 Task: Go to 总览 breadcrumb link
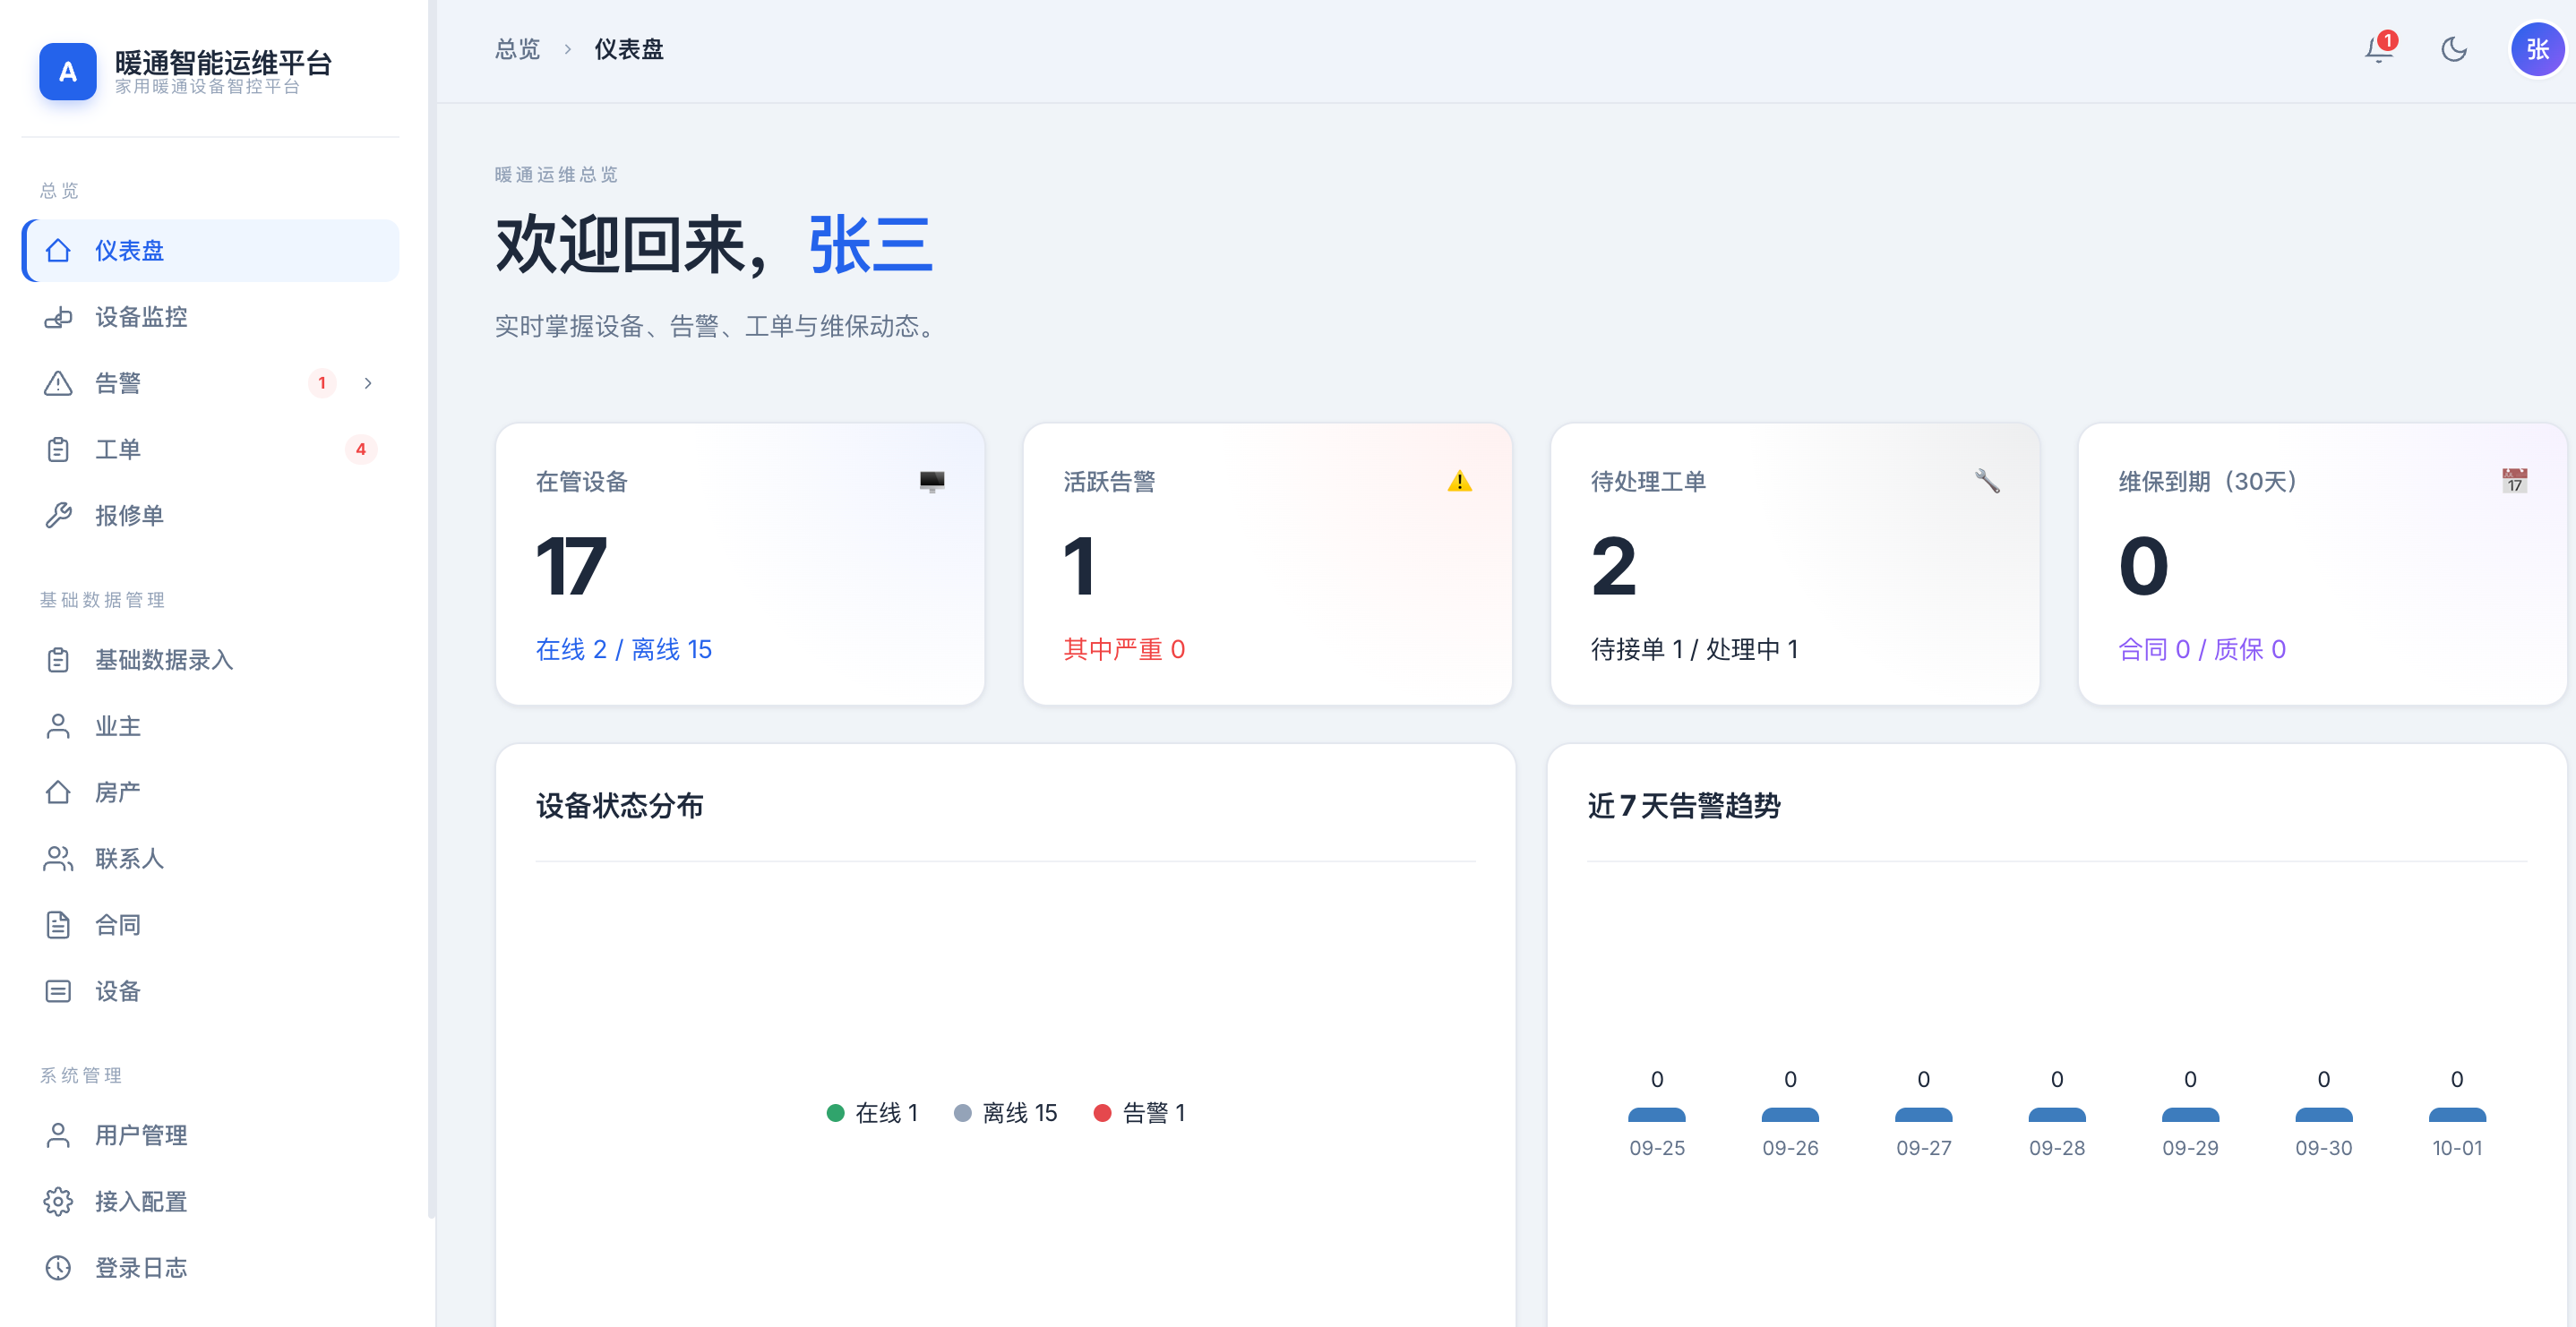click(x=517, y=49)
